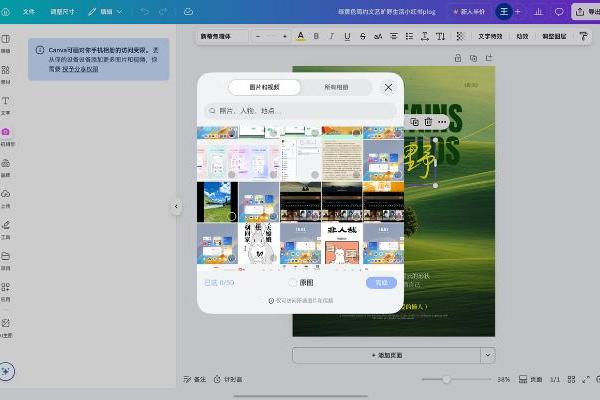Close the photo picker dialog
The width and height of the screenshot is (600, 400).
tap(388, 88)
